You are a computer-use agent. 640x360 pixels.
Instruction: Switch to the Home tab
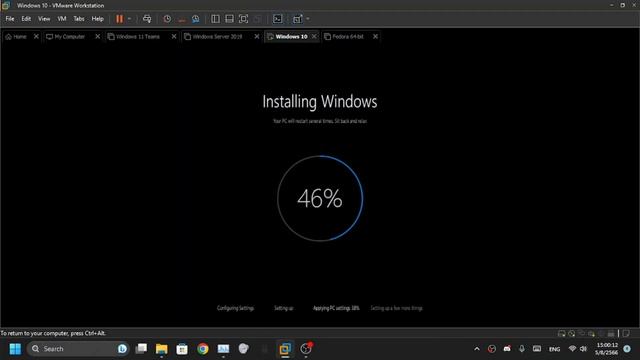[16, 37]
